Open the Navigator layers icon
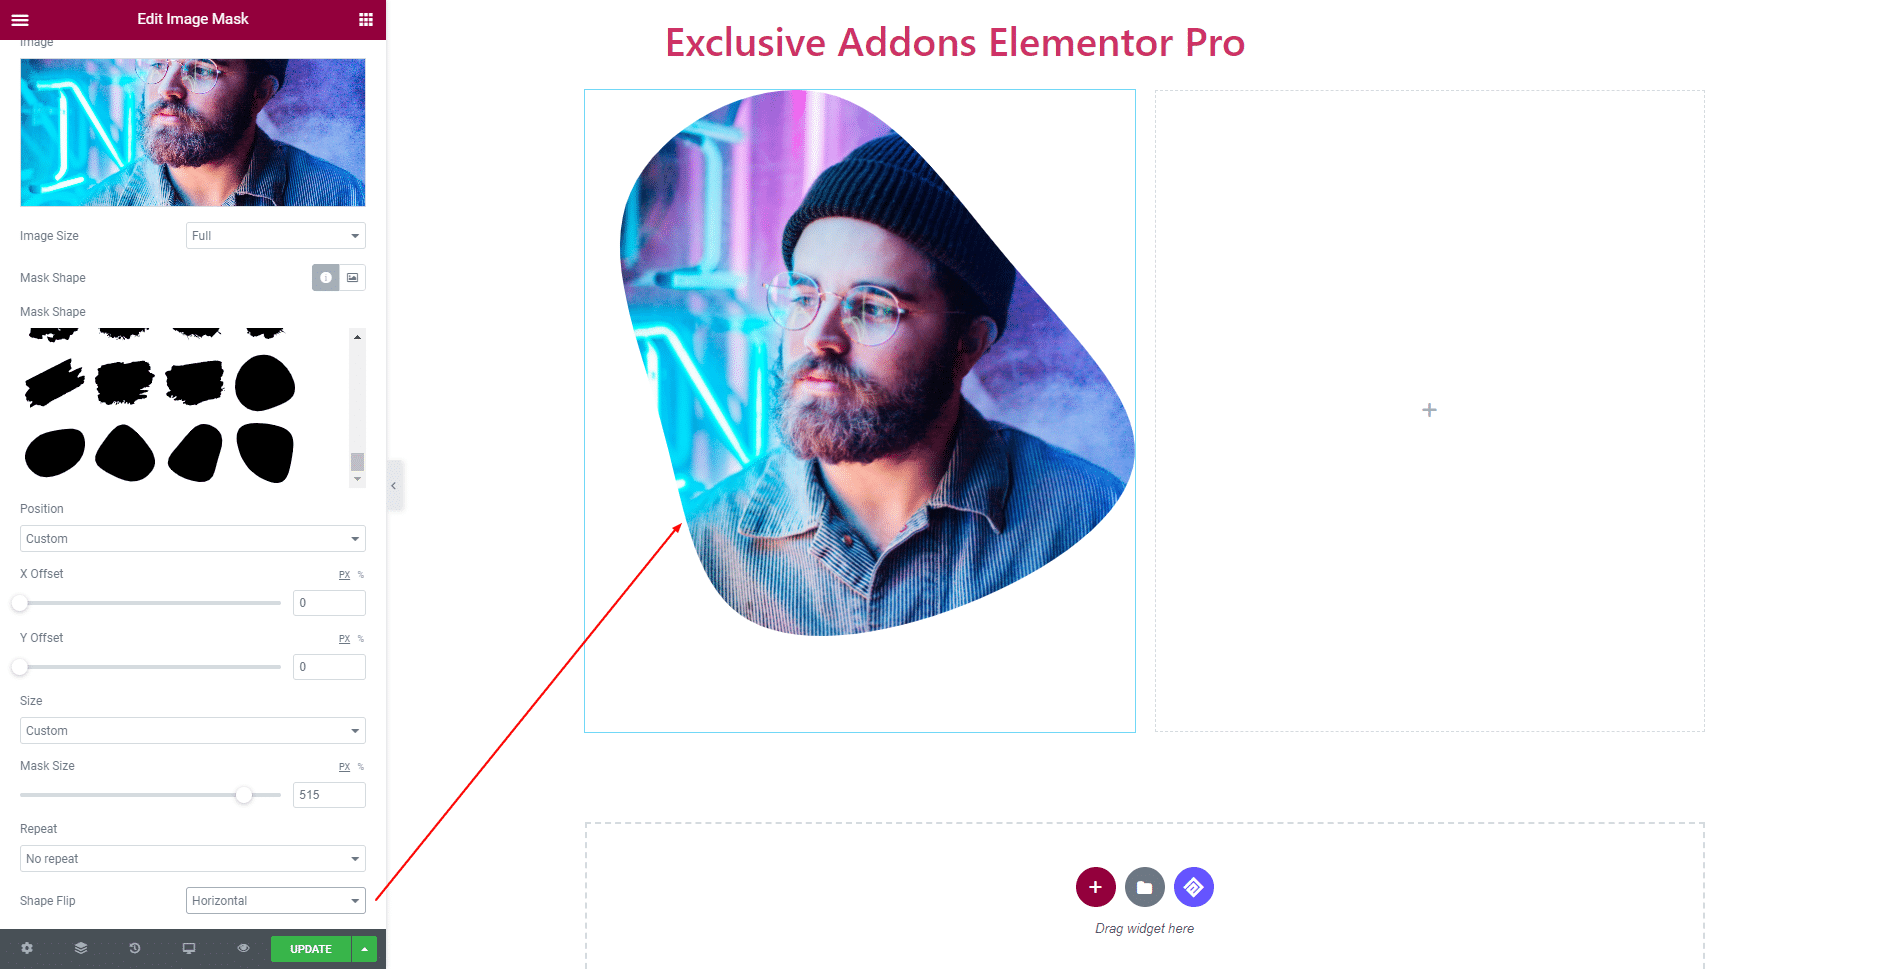Image resolution: width=1903 pixels, height=969 pixels. click(x=81, y=948)
